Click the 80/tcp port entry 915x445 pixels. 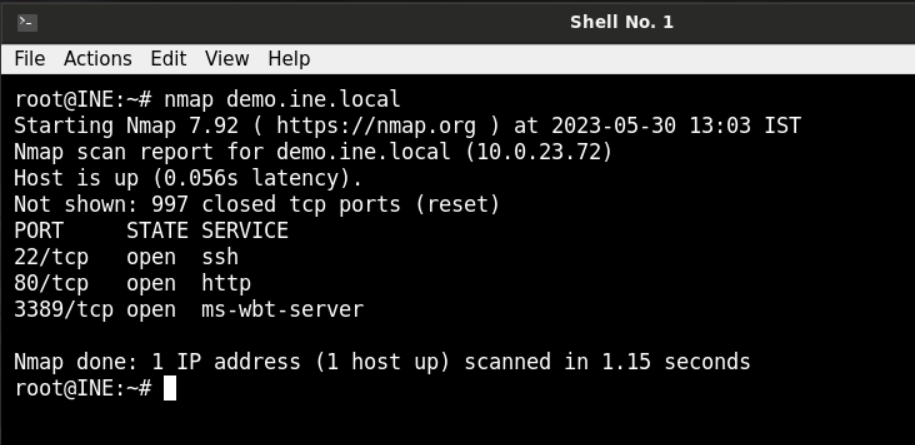click(x=51, y=283)
